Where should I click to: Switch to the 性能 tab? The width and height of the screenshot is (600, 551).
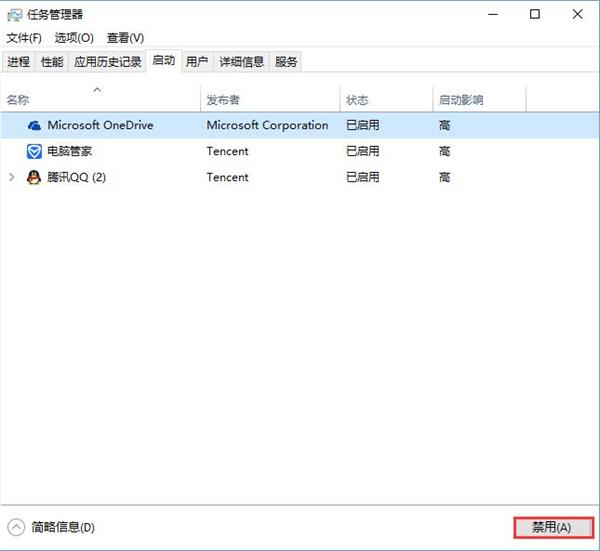tap(52, 62)
